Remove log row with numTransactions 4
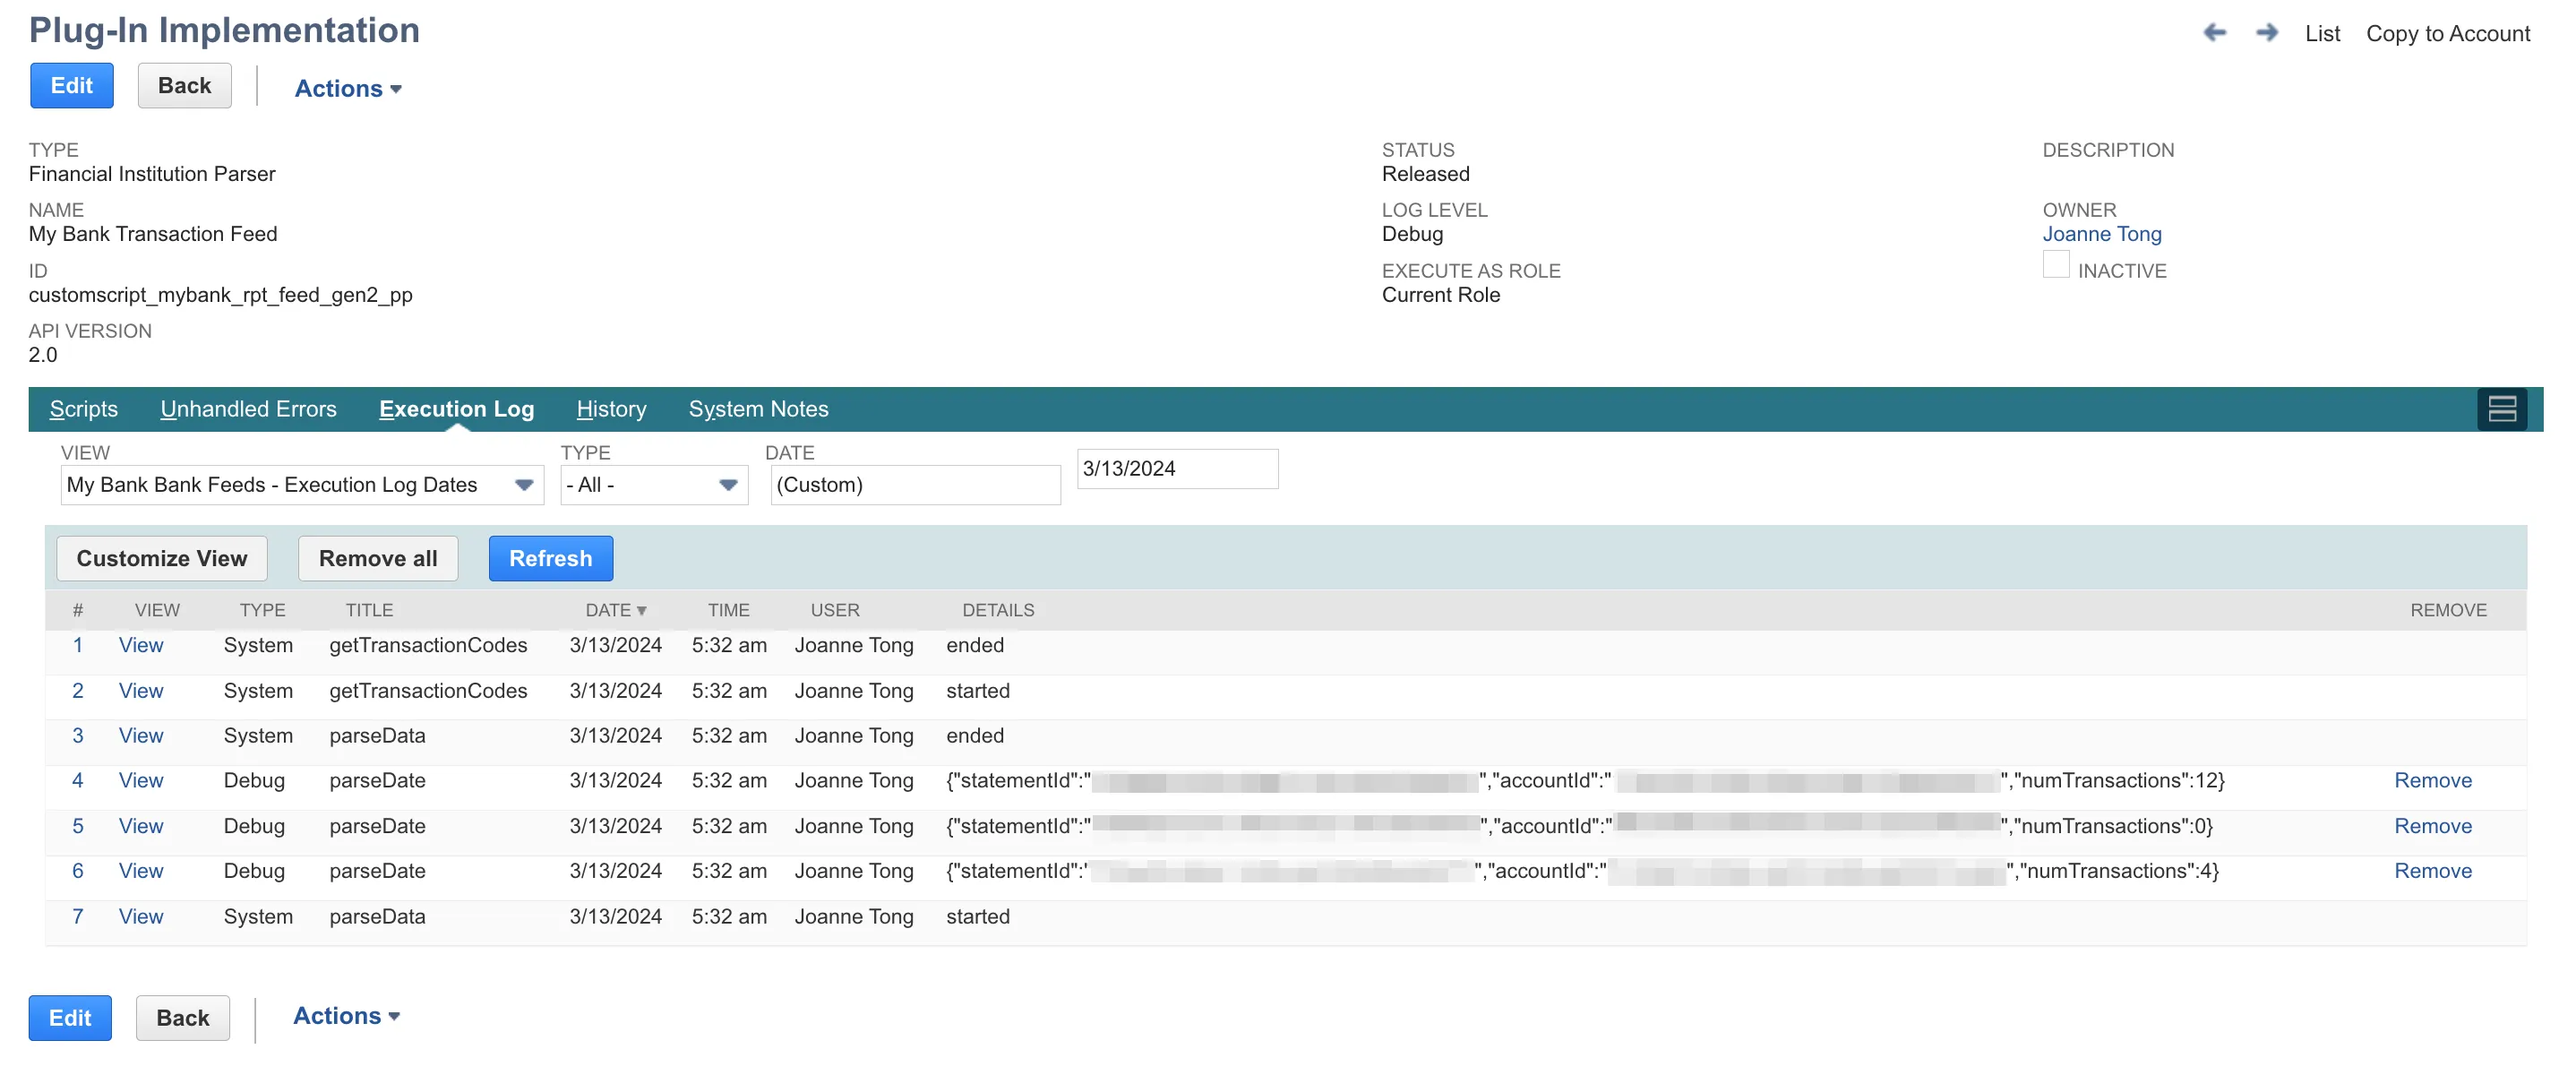 pyautogui.click(x=2432, y=871)
